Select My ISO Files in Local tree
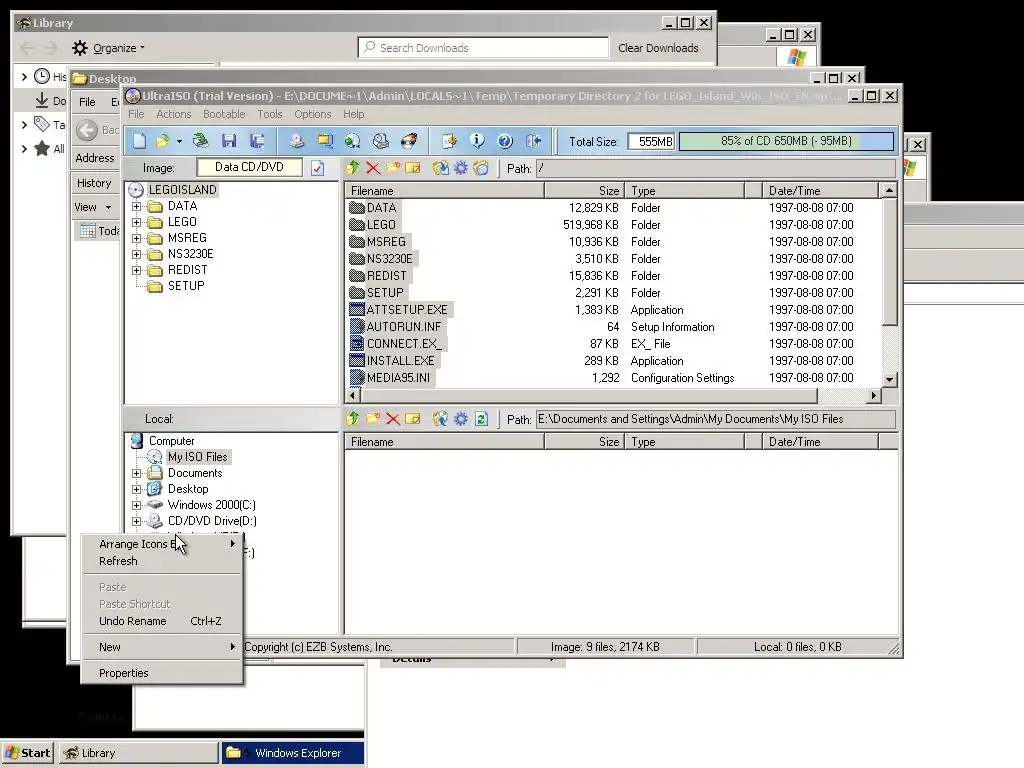The height and width of the screenshot is (768, 1024). click(x=197, y=457)
